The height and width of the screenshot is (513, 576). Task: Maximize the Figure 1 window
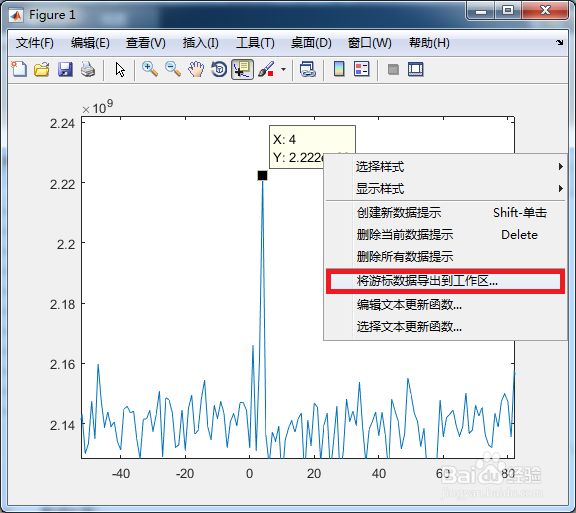point(508,11)
